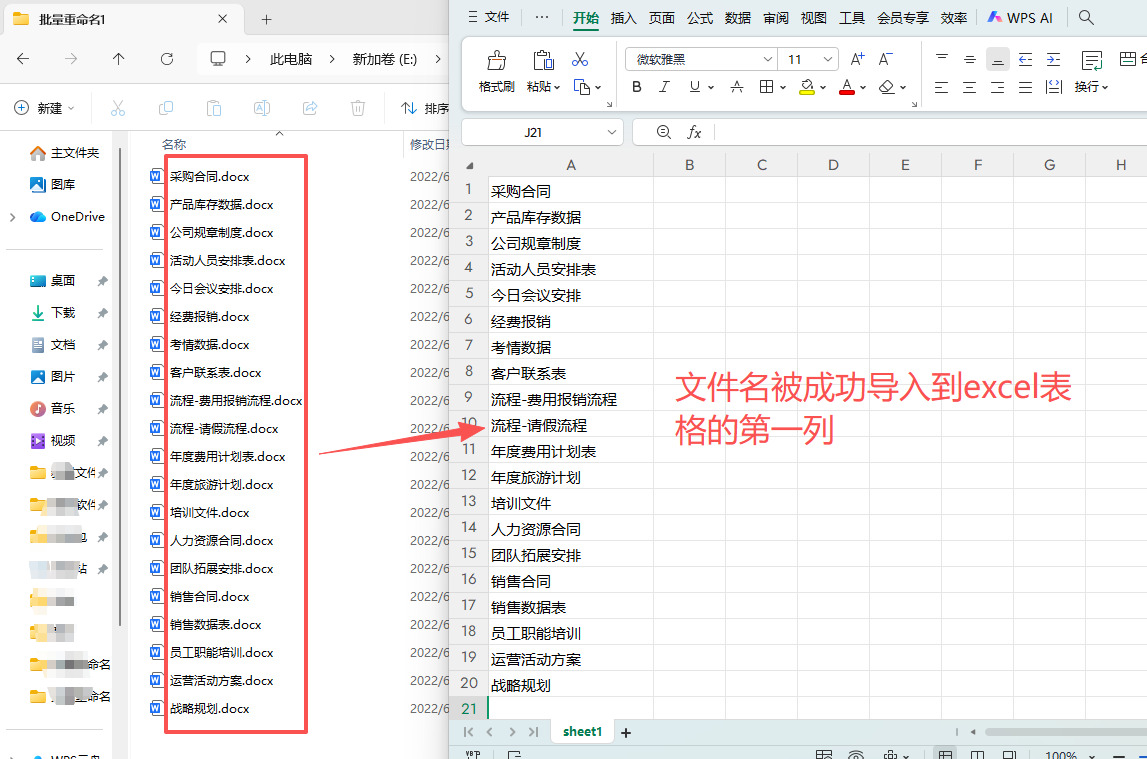Screen dimensions: 1147x759
Task: Align text left in WPS
Action: [941, 88]
